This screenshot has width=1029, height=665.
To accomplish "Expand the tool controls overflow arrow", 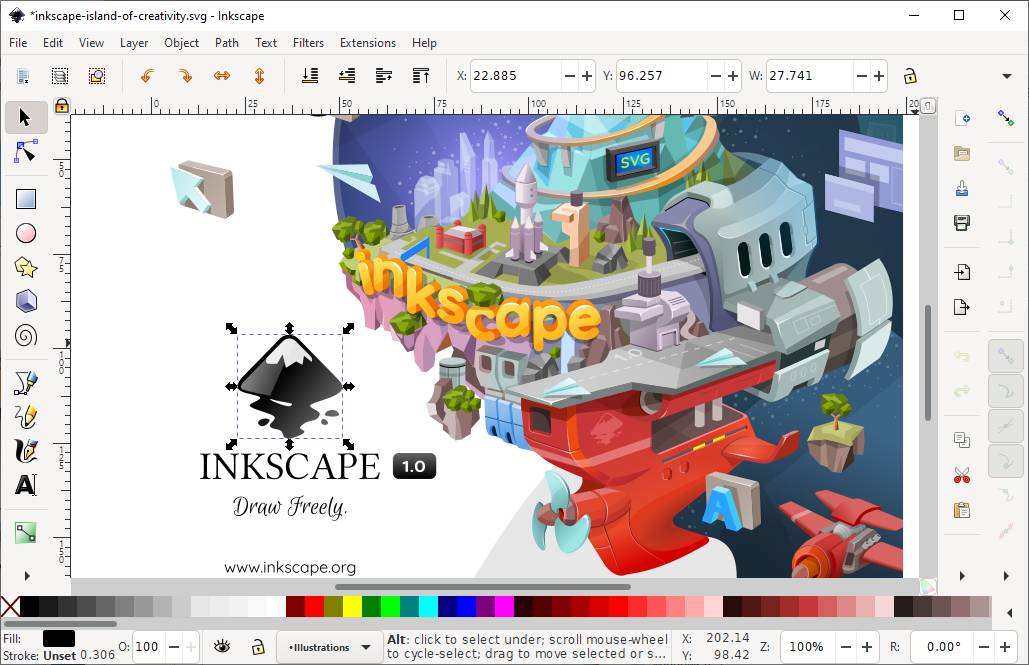I will click(1007, 76).
